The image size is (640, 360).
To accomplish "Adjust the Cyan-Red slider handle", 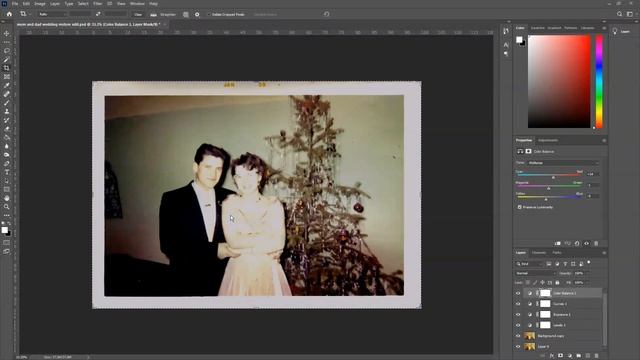I will coord(553,177).
